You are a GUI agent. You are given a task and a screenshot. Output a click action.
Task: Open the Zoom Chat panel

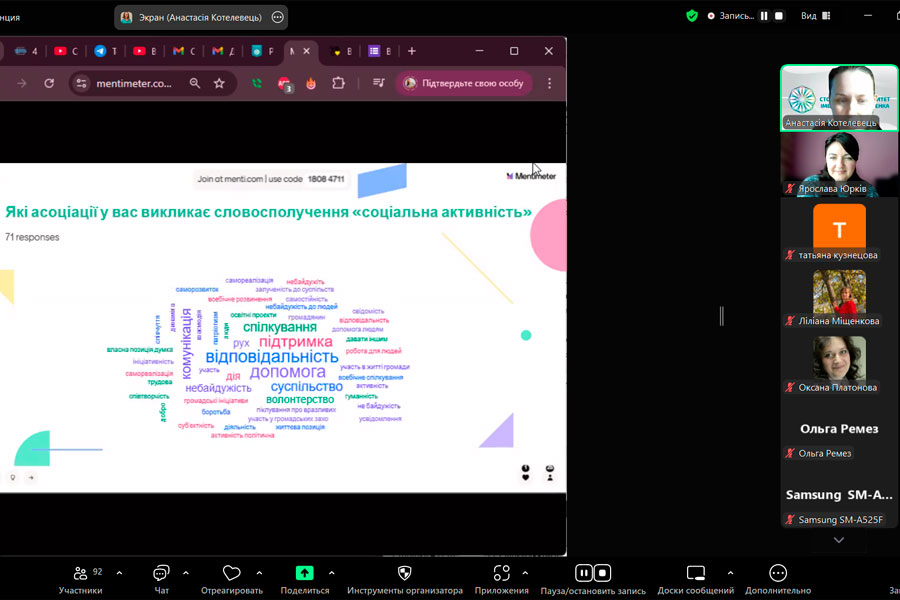pyautogui.click(x=161, y=580)
